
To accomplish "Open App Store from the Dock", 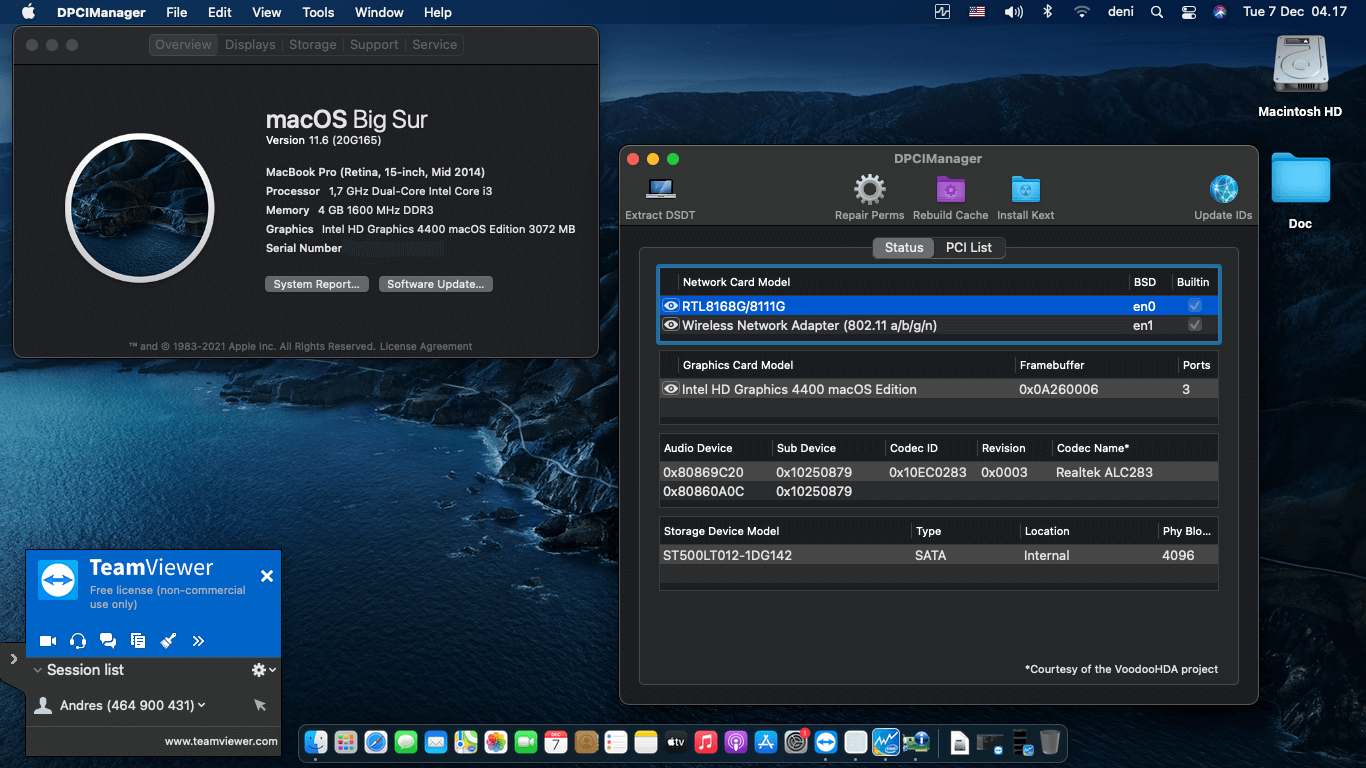I will pos(766,742).
